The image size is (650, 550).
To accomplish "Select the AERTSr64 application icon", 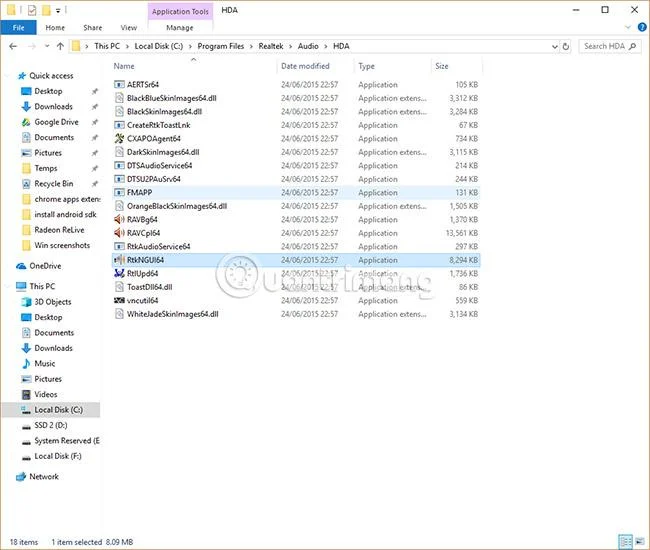I will (119, 85).
